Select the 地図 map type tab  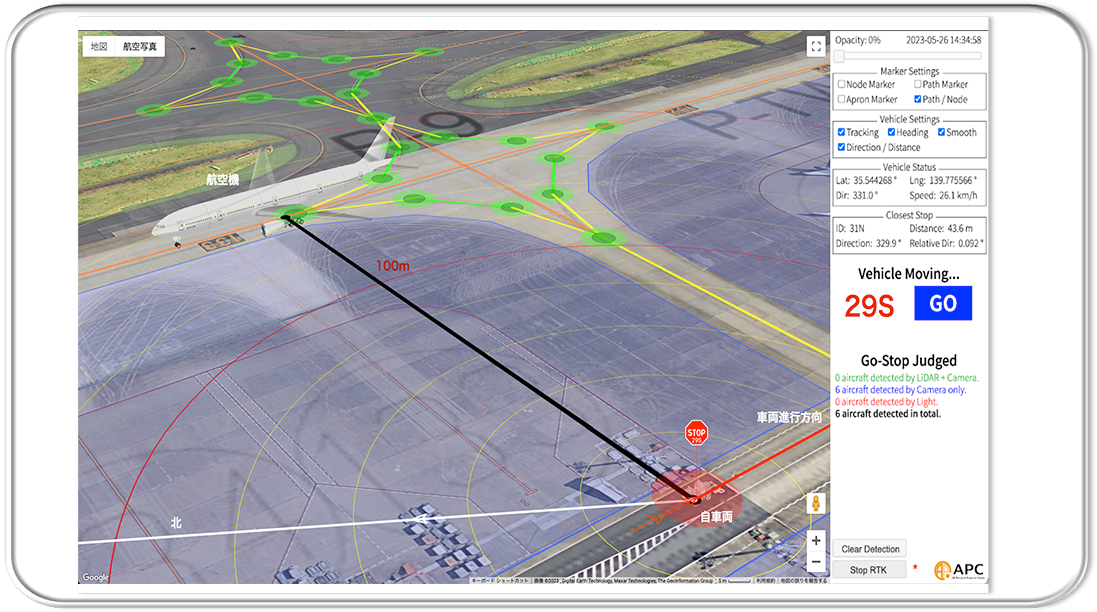click(99, 47)
